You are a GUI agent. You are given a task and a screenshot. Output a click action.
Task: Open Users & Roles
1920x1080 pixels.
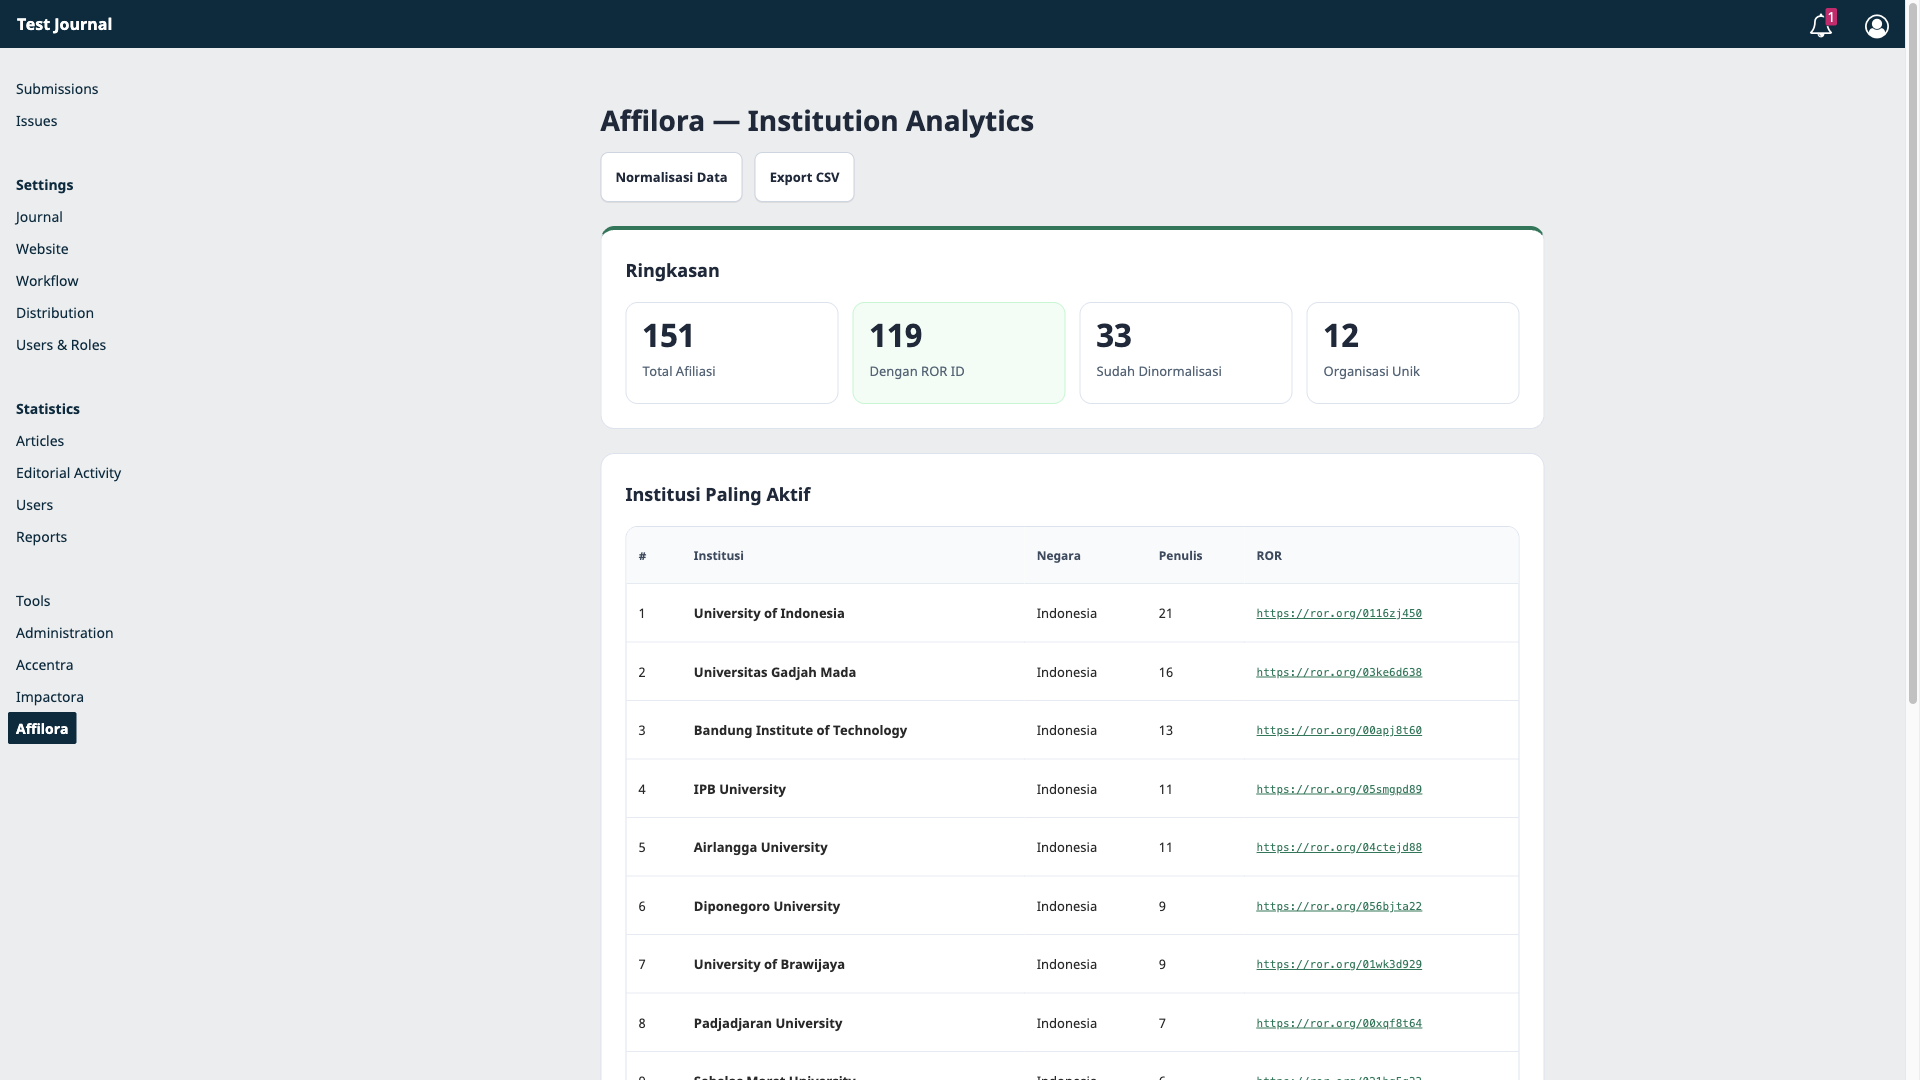(x=61, y=345)
